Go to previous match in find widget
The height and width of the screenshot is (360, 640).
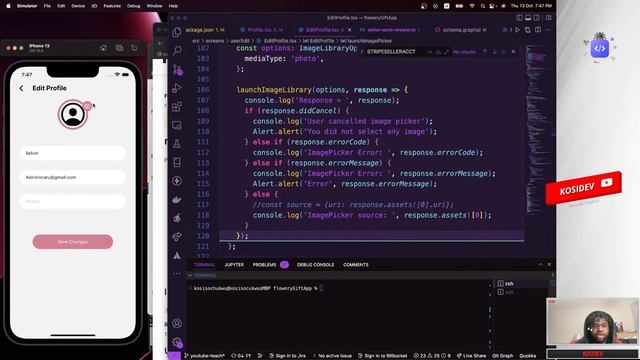(x=485, y=52)
